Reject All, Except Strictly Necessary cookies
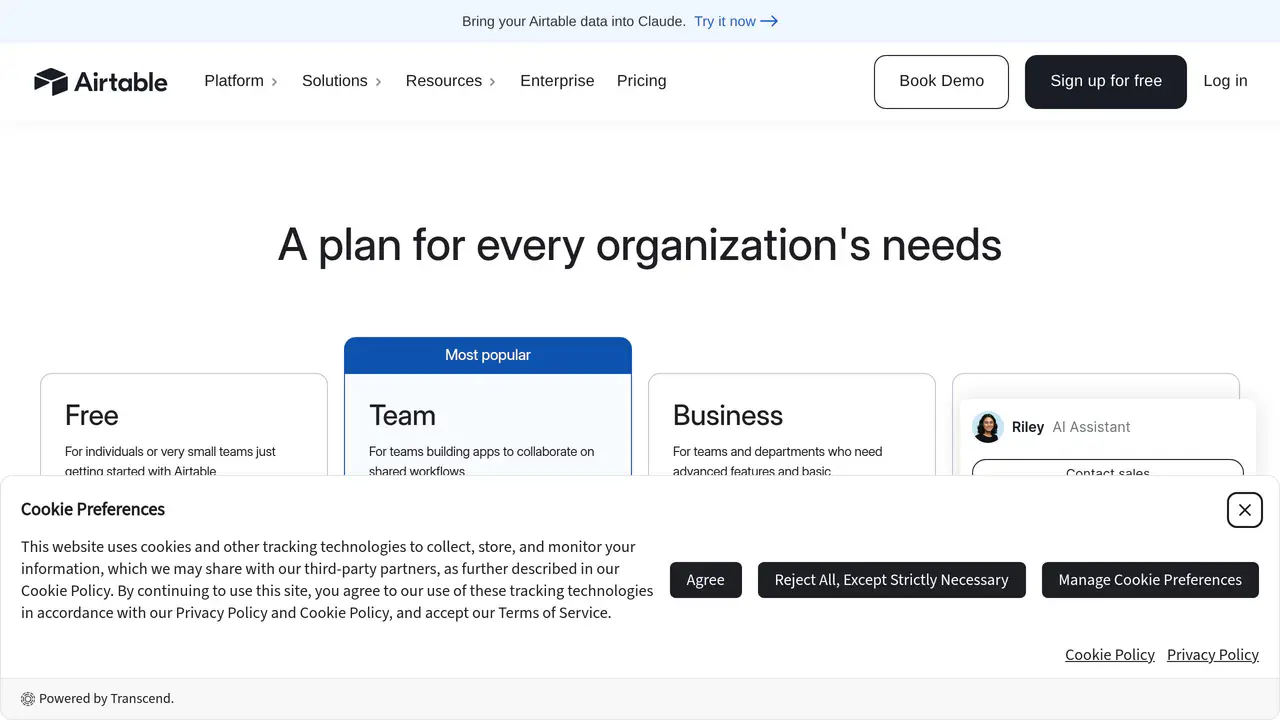The width and height of the screenshot is (1280, 720). click(892, 580)
